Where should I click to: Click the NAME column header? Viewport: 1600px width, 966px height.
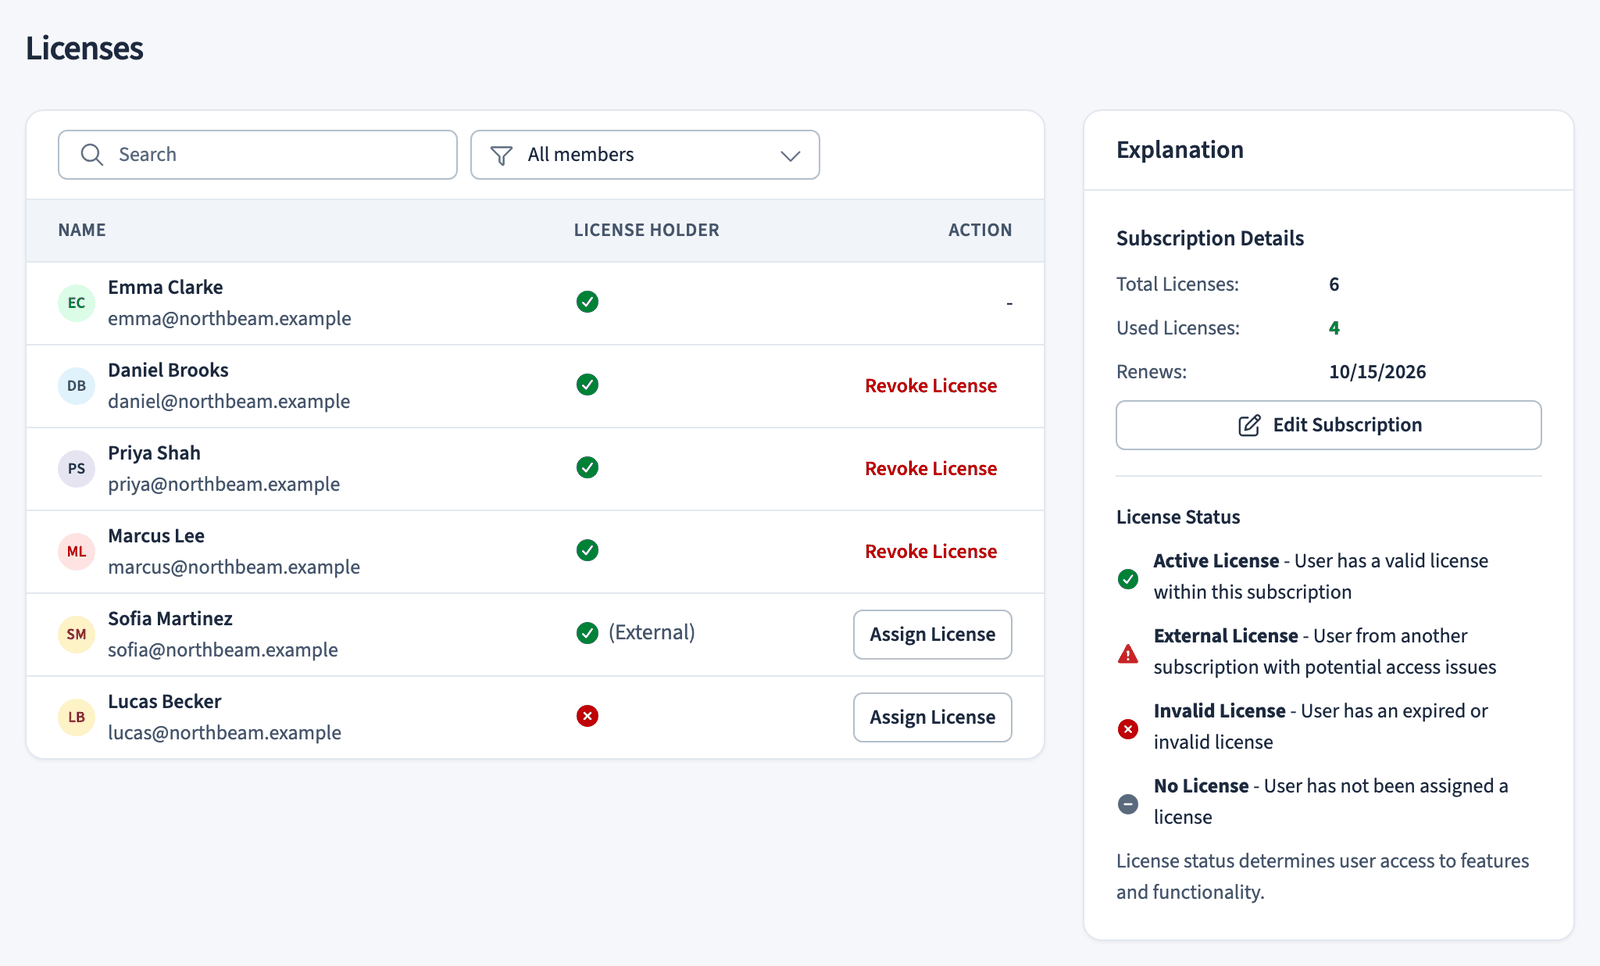coord(82,230)
